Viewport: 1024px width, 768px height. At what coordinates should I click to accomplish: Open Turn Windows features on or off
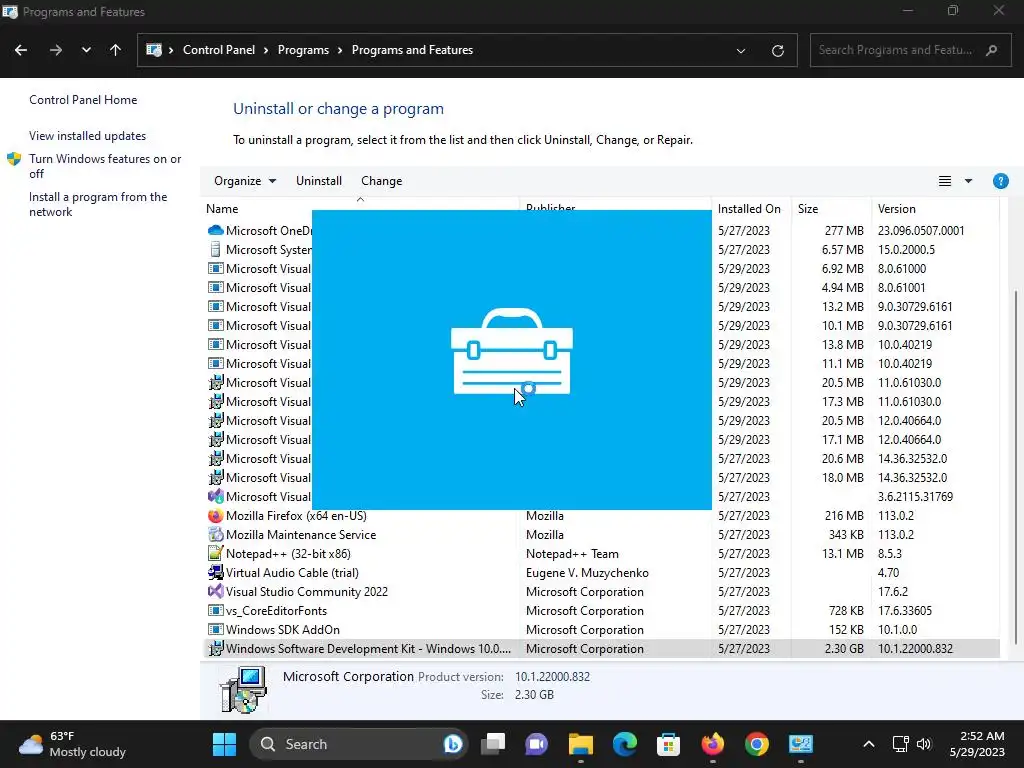point(105,166)
